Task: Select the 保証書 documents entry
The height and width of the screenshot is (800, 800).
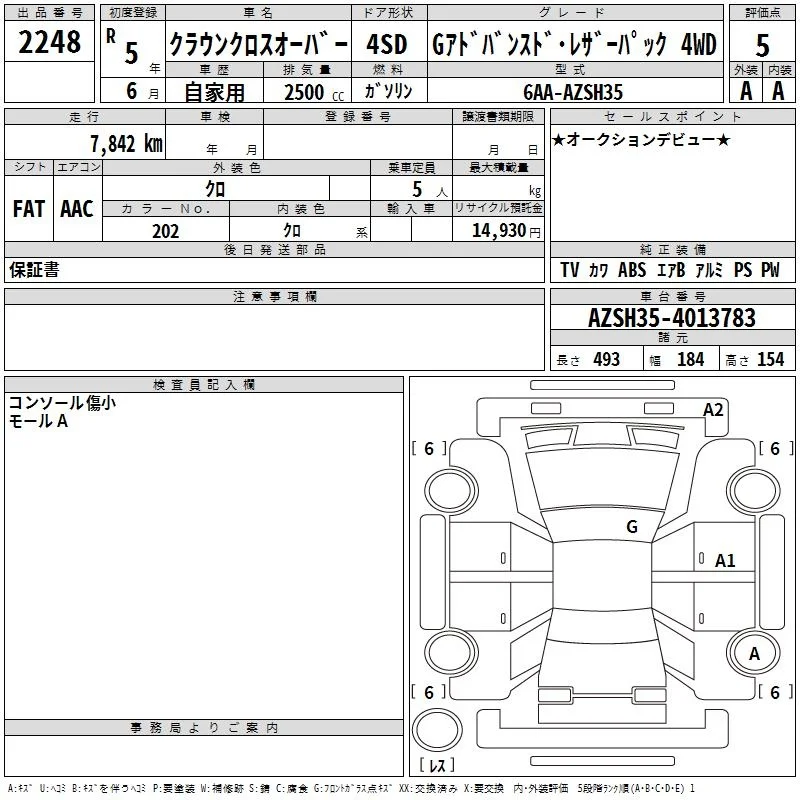Action: pos(34,269)
